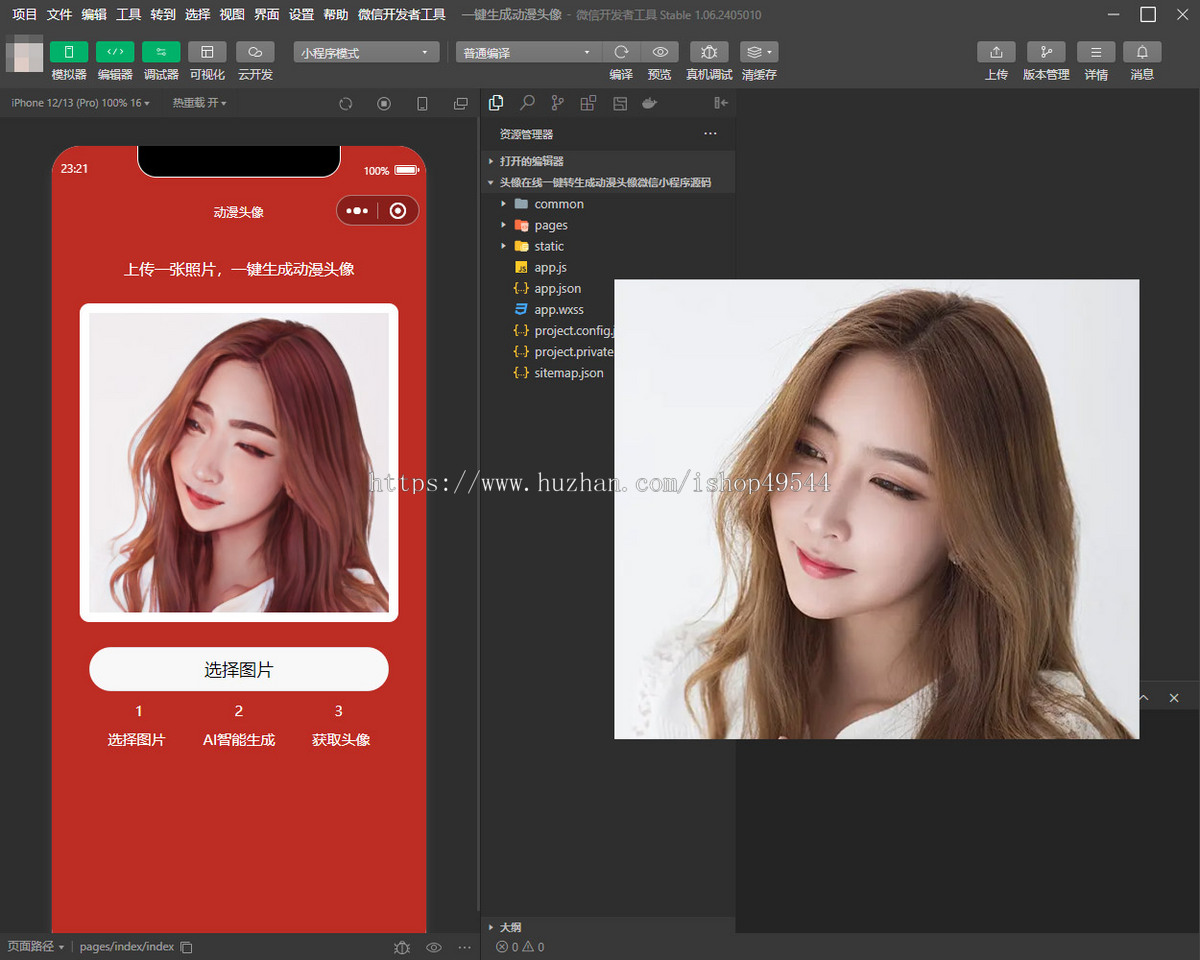Open the 小程序模式 mode dropdown
1200x960 pixels.
[x=366, y=53]
